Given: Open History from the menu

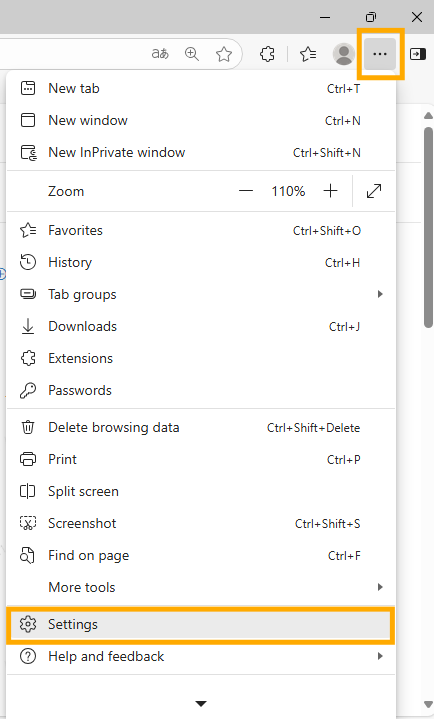Looking at the screenshot, I should 201,262.
